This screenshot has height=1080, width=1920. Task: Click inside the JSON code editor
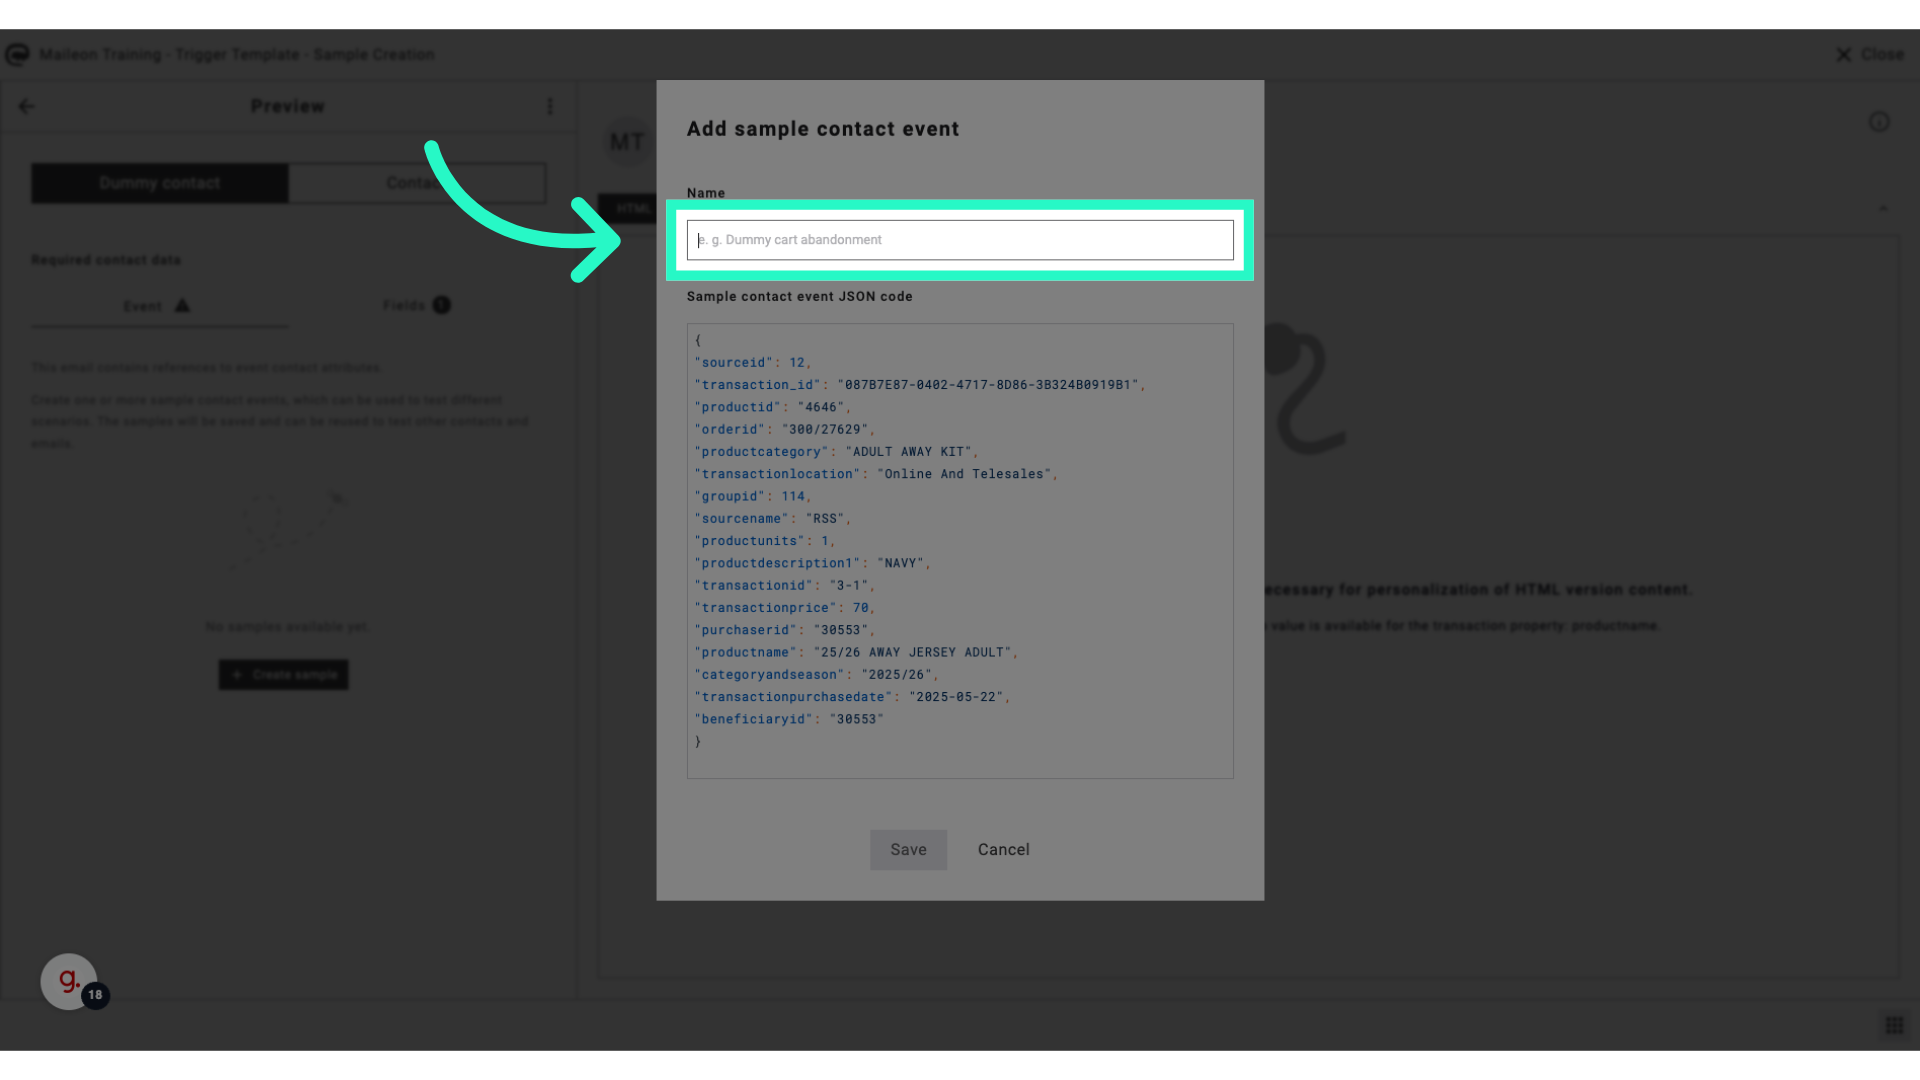coord(960,550)
